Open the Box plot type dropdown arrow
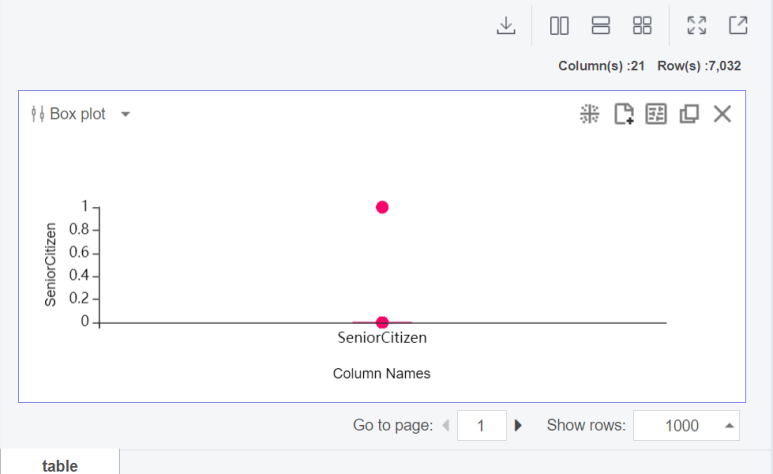Viewport: 773px width, 474px height. click(126, 114)
